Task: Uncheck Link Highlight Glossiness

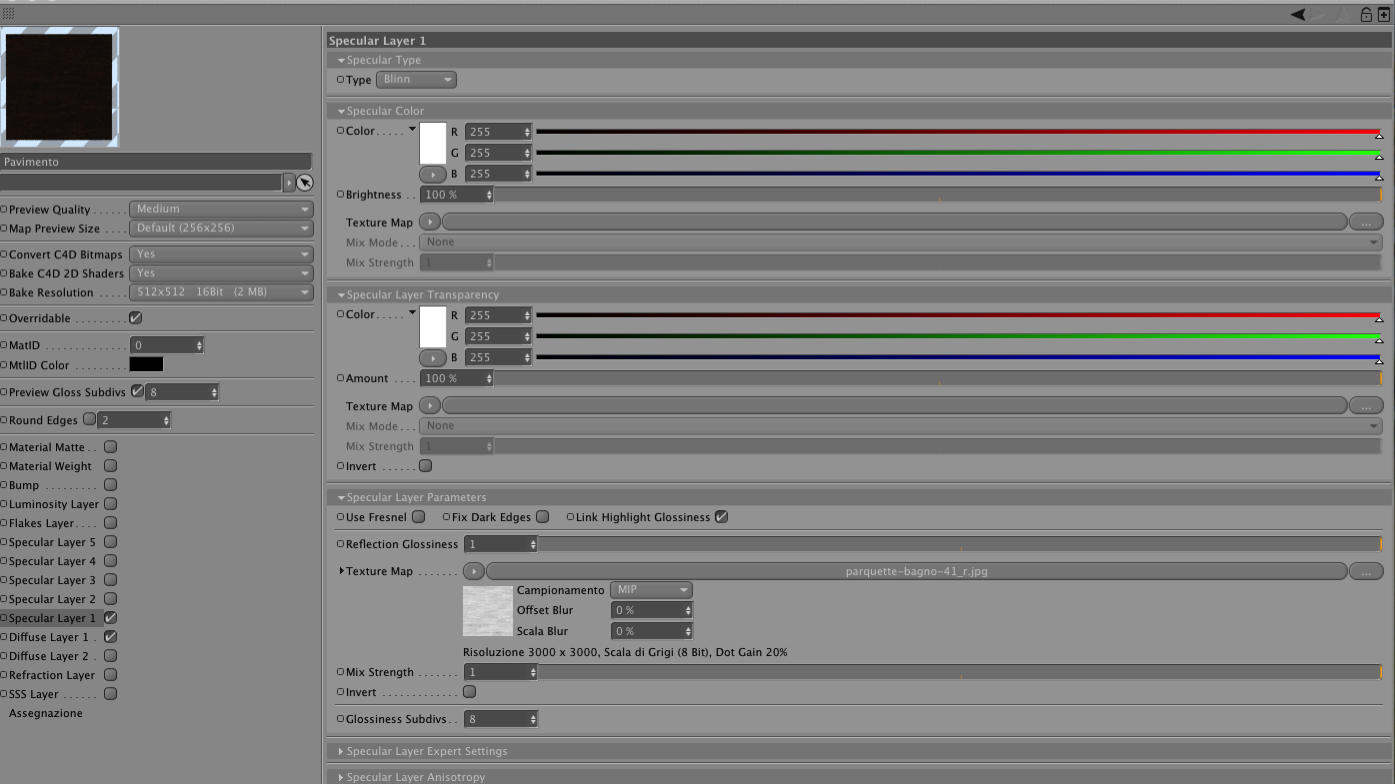Action: (x=721, y=517)
